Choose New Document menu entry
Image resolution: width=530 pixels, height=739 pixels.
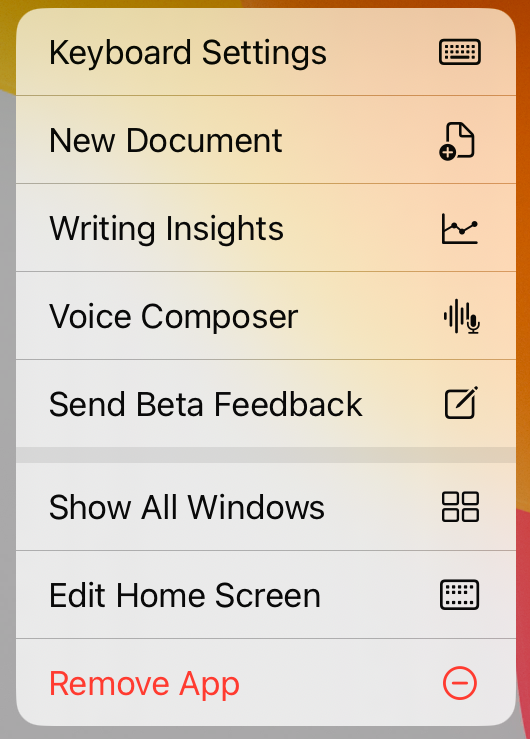(166, 140)
